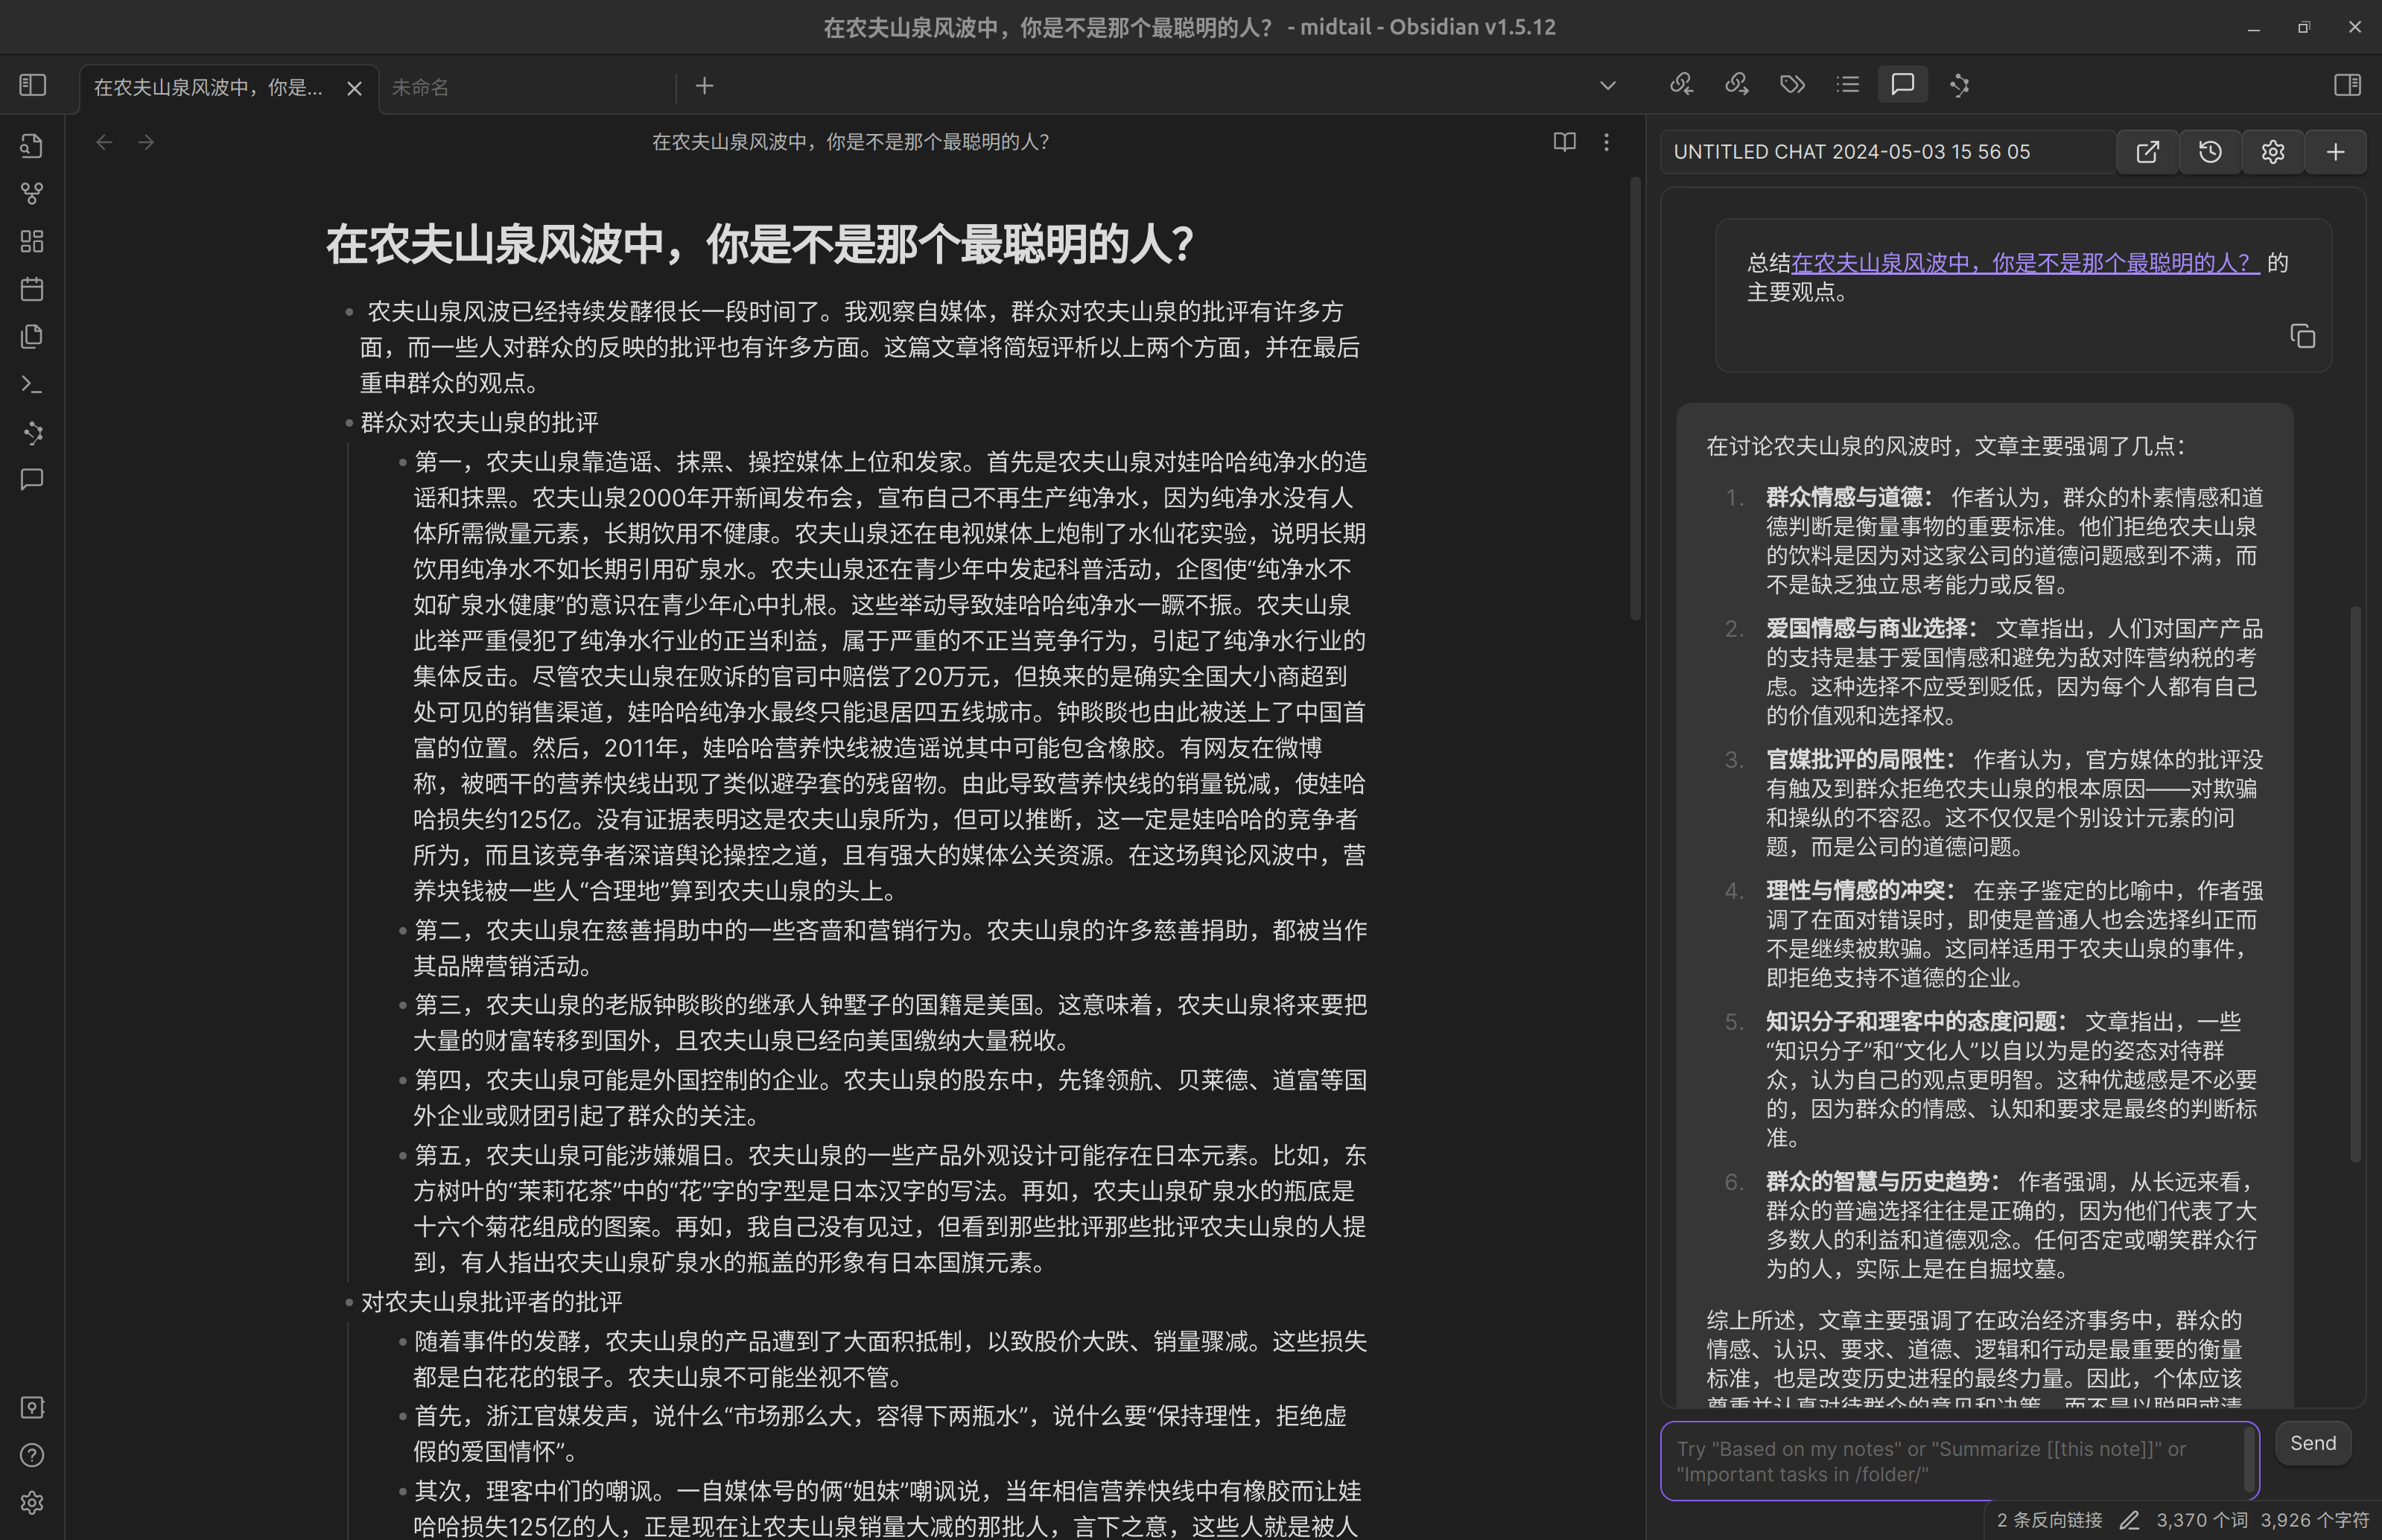
Task: Start a new chat with plus
Action: [x=2336, y=152]
